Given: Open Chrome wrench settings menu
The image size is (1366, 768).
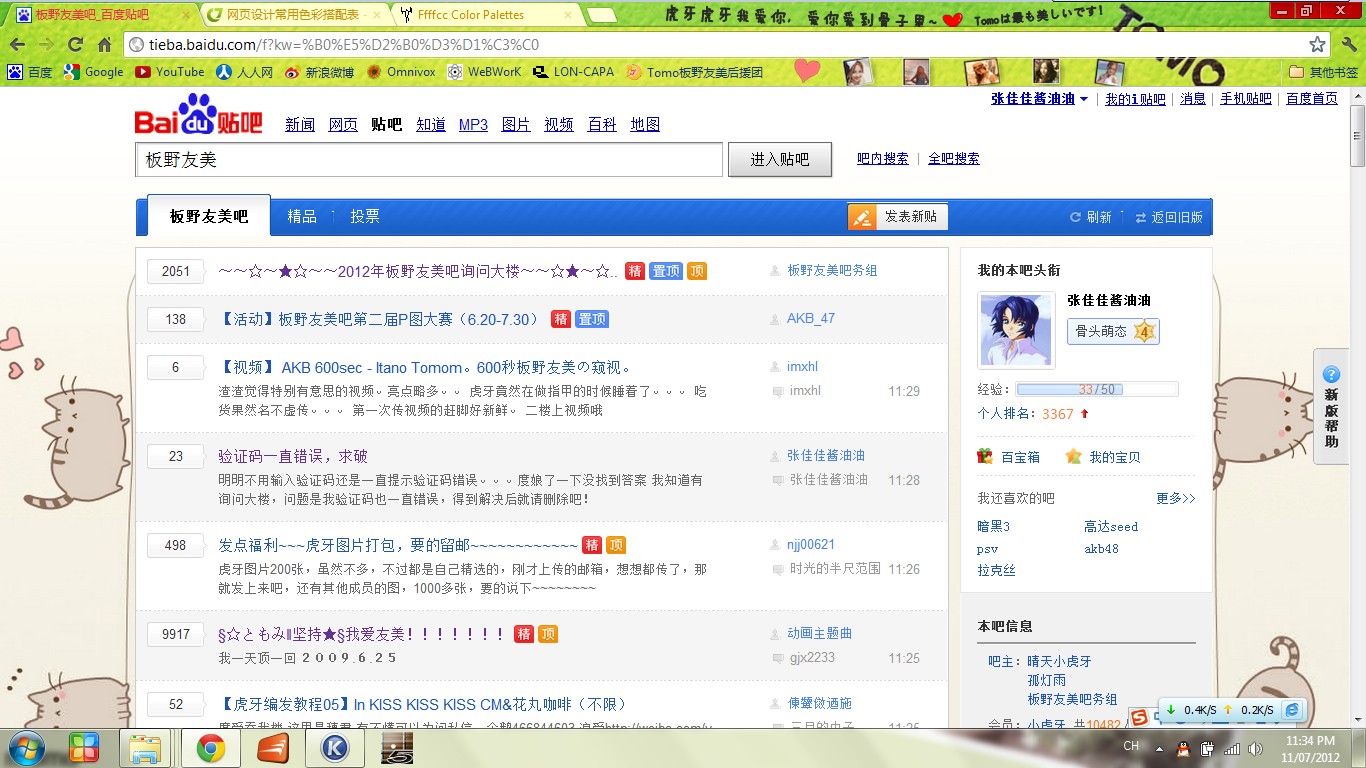Looking at the screenshot, I should pyautogui.click(x=1348, y=45).
